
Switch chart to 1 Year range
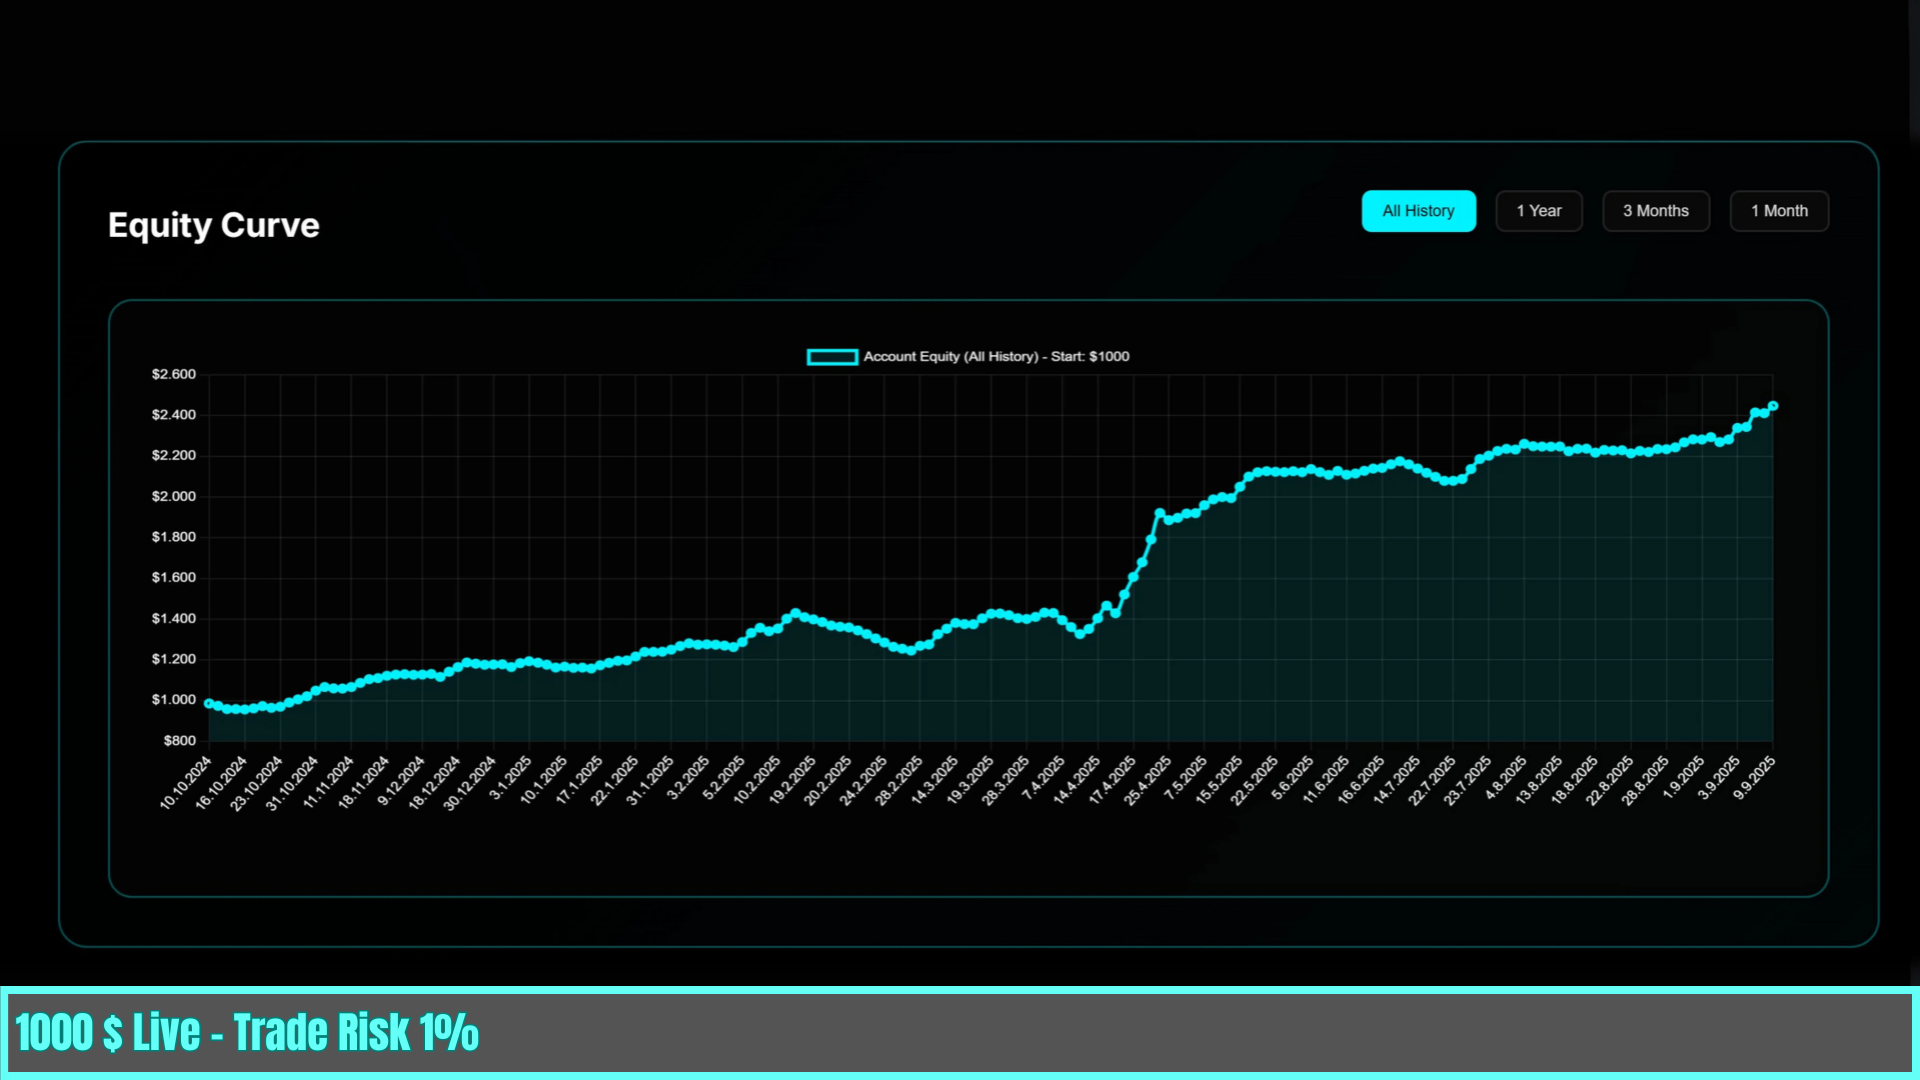1539,211
